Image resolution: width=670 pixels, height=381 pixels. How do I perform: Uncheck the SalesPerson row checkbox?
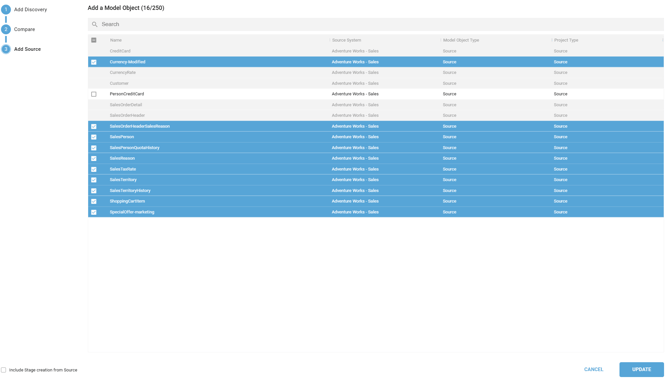(94, 137)
